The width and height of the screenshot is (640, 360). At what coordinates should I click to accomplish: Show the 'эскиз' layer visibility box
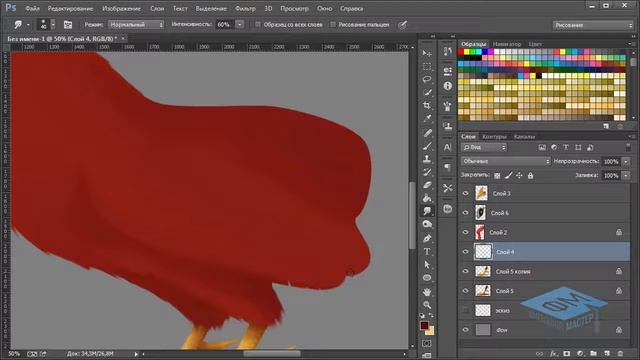click(465, 310)
